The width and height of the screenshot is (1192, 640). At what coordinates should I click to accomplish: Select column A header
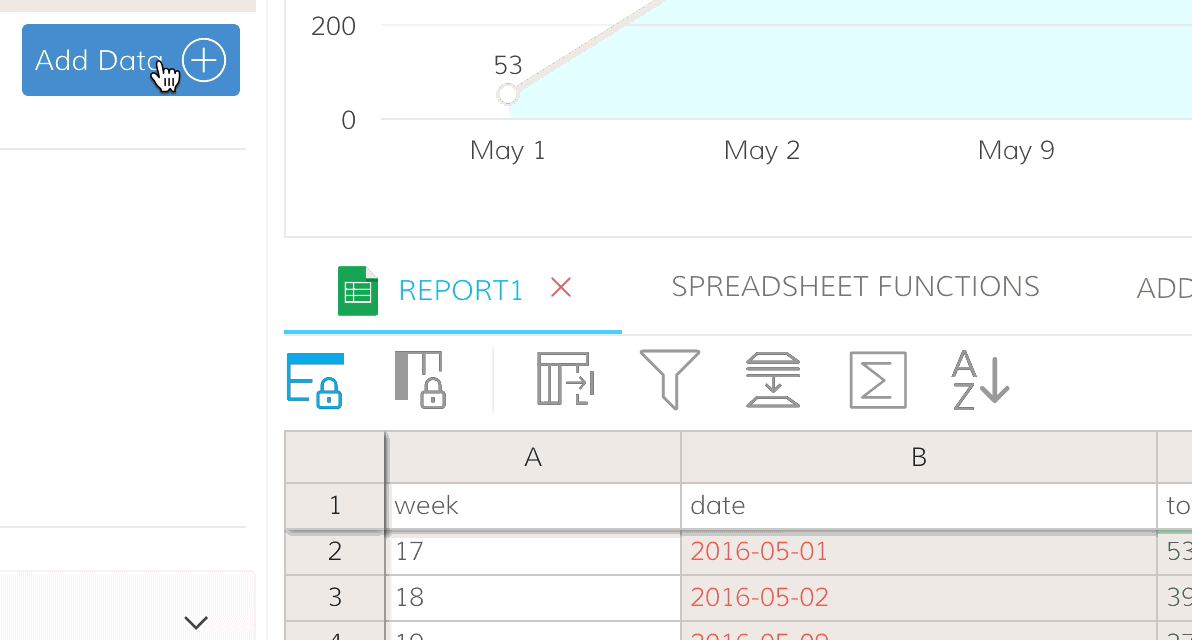point(533,457)
